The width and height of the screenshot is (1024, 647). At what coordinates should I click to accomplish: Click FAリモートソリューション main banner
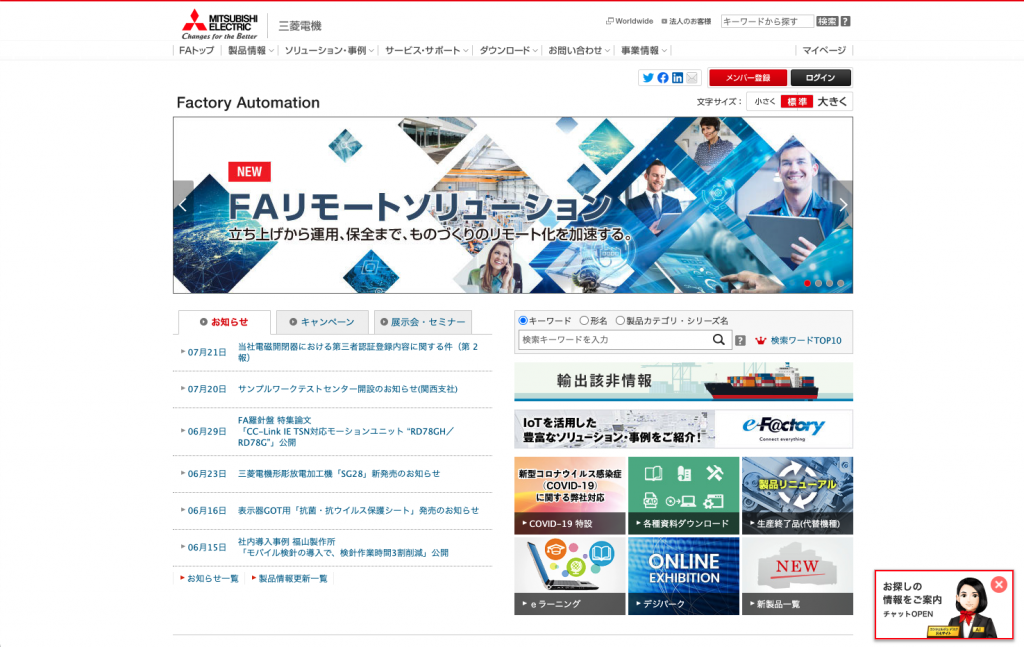click(513, 205)
